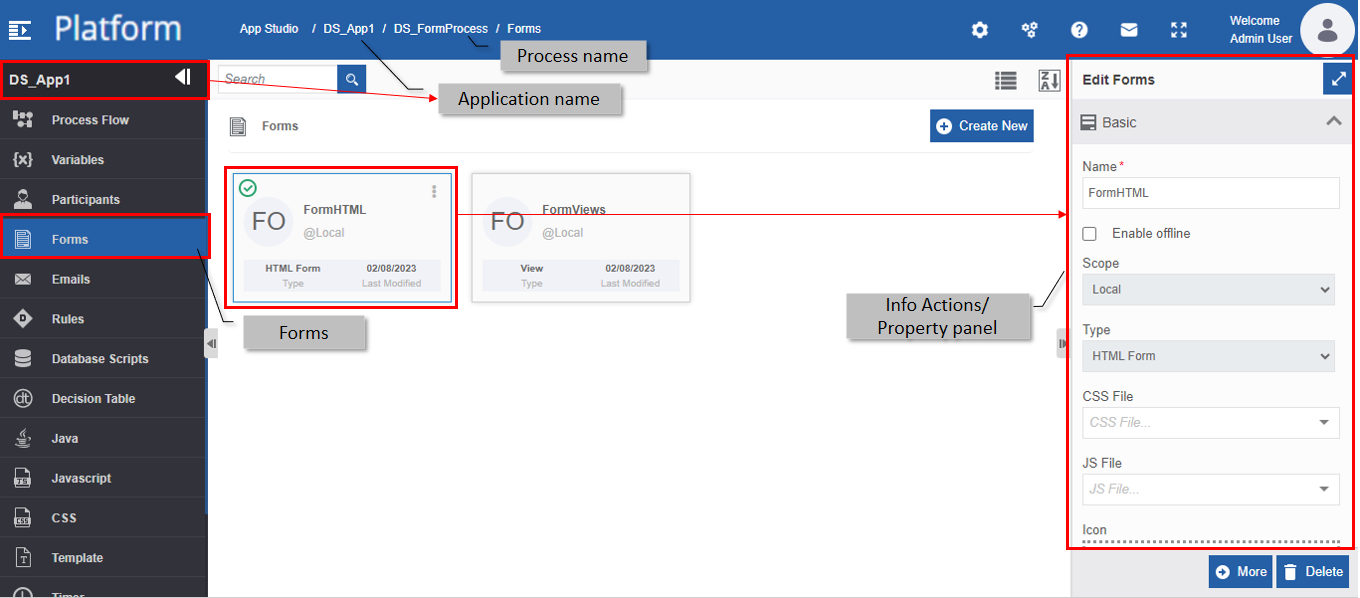1360x598 pixels.
Task: Click the Create New button
Action: pos(982,126)
